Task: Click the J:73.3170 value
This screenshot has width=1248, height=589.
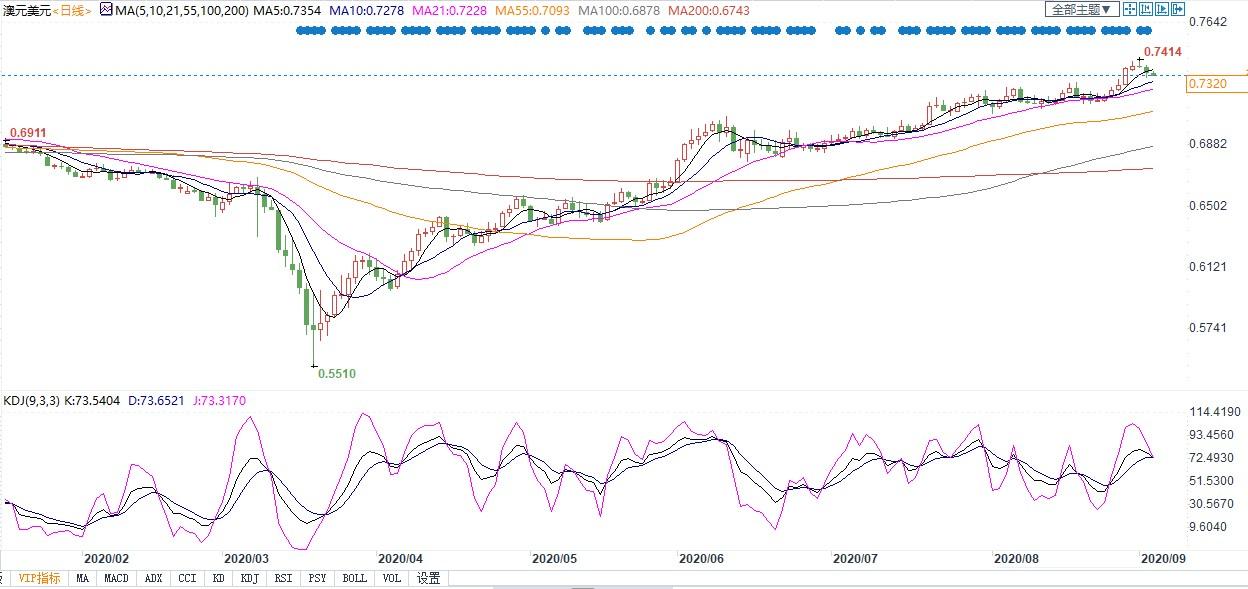Action: (x=220, y=401)
